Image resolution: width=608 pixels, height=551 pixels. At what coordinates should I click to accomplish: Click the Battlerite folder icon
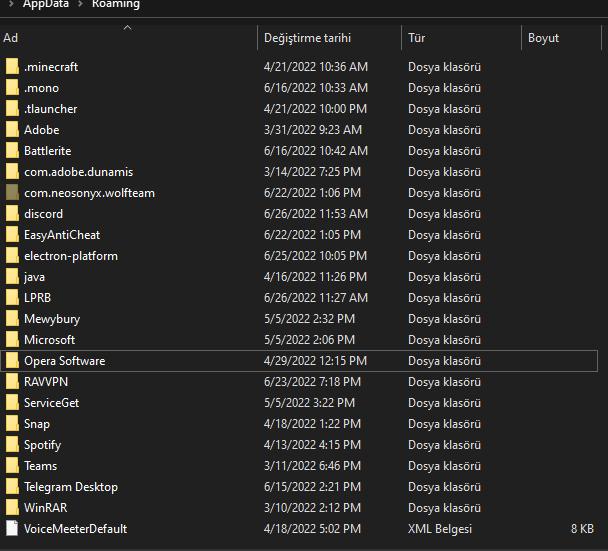pyautogui.click(x=12, y=150)
